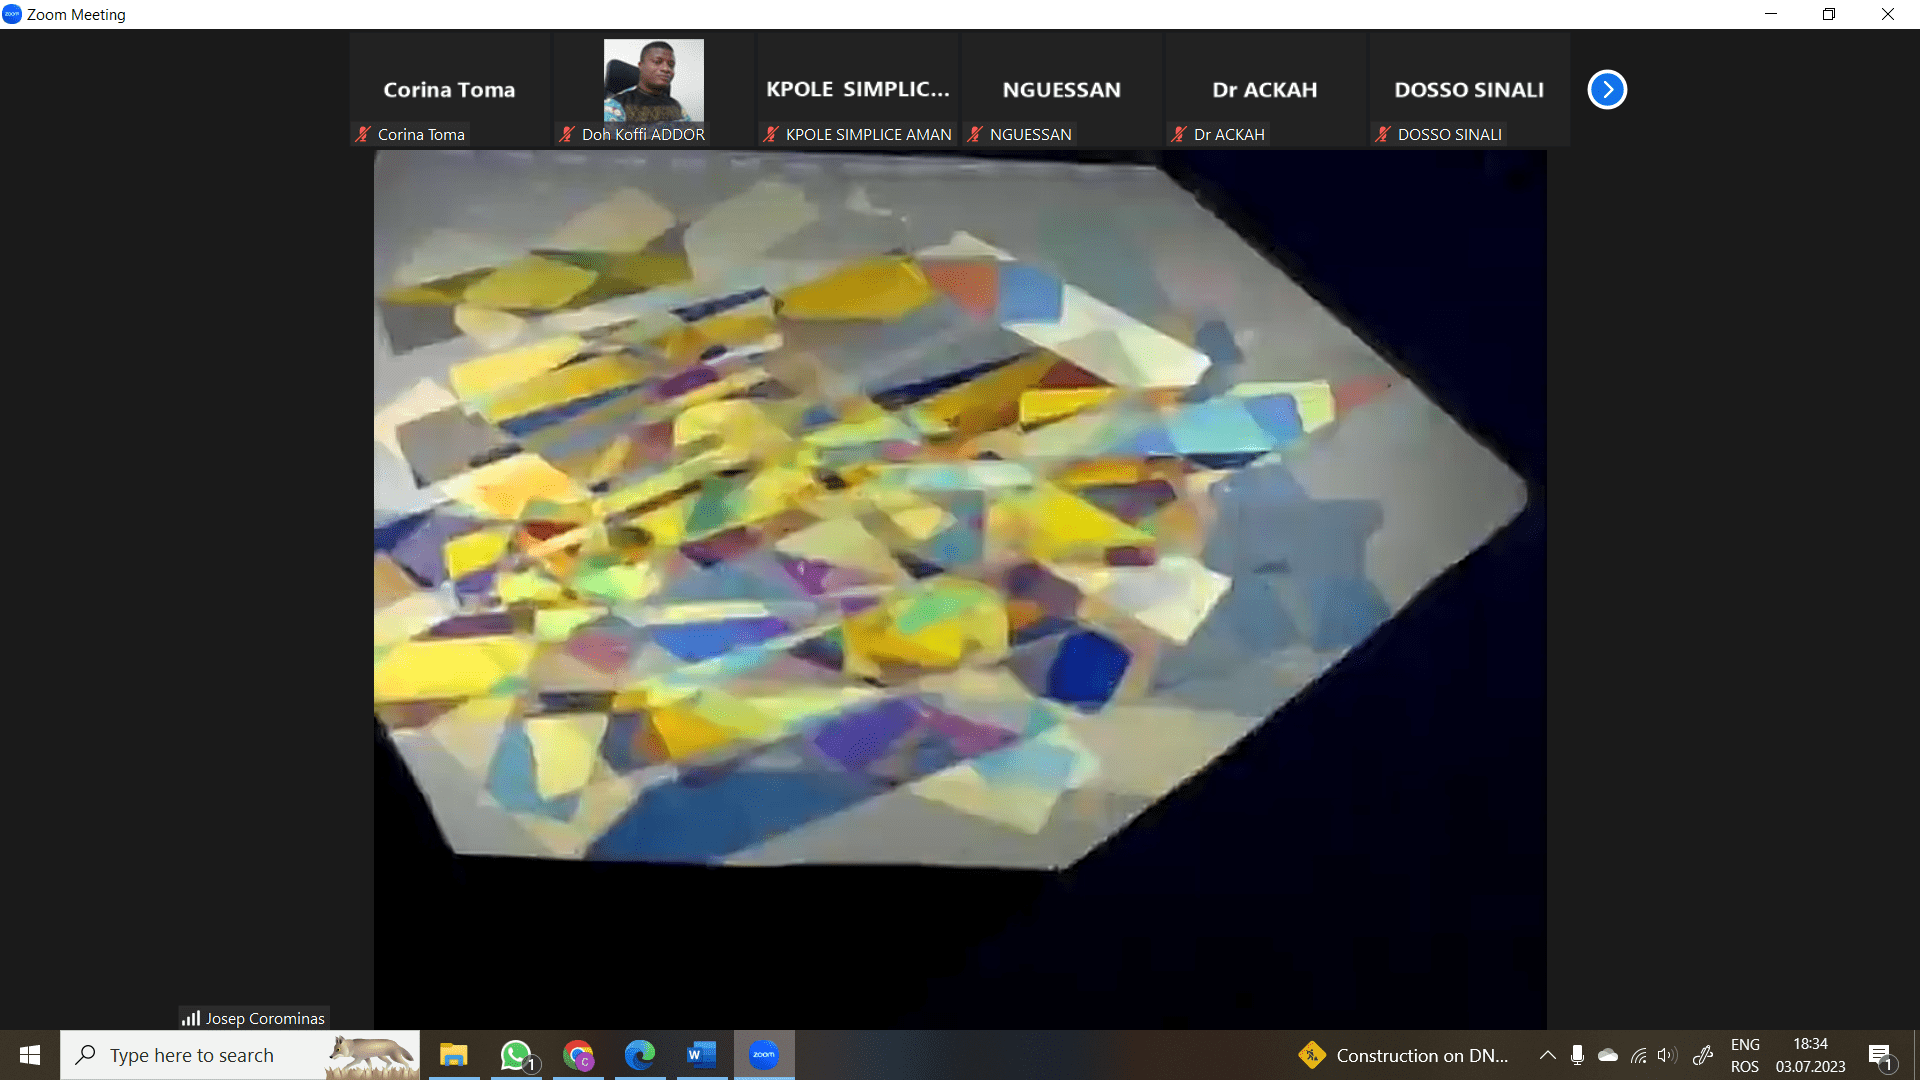Click the shared video main view

tap(960, 590)
